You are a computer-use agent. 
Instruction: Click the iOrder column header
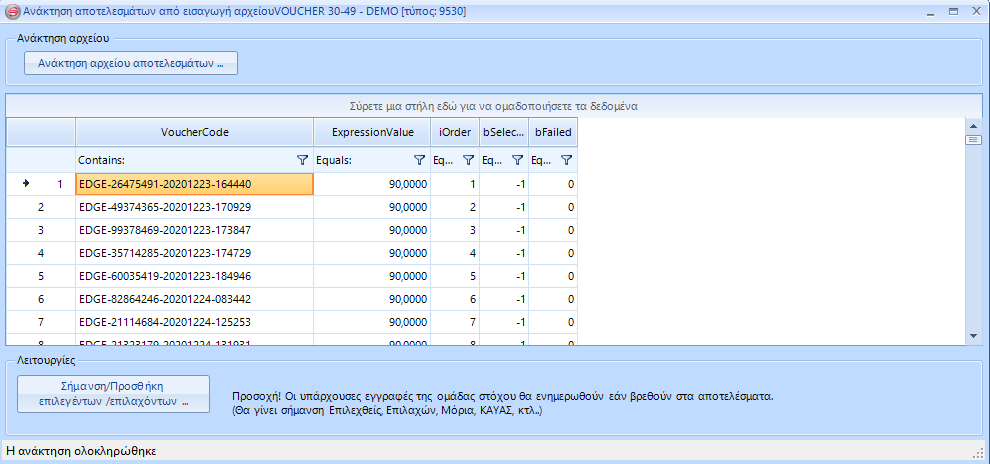click(x=454, y=132)
